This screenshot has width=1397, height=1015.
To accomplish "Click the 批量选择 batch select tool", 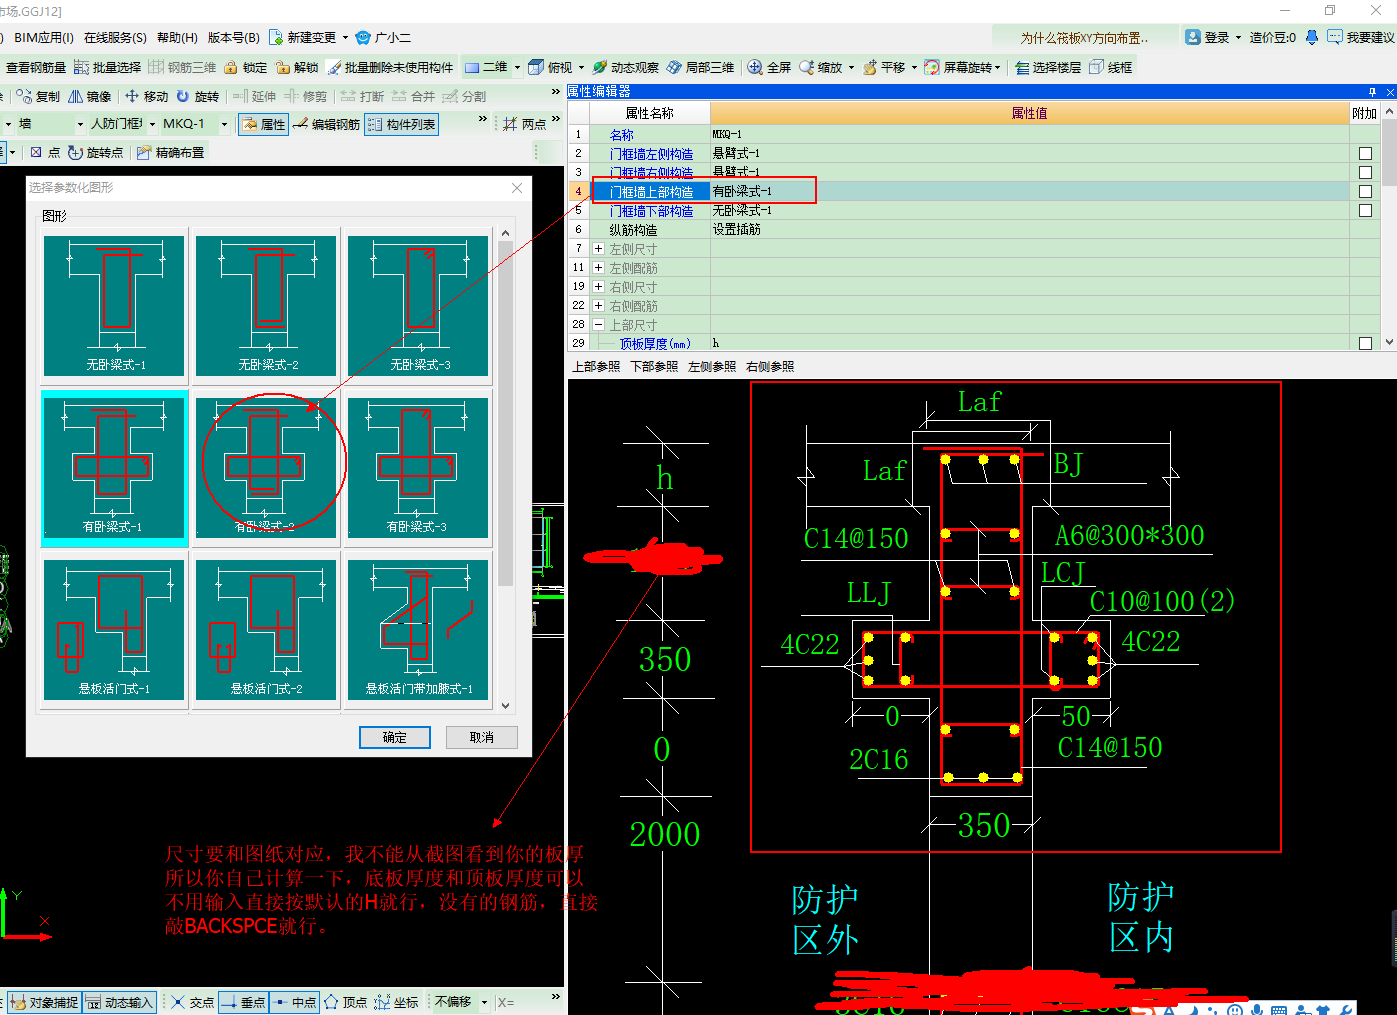I will point(108,67).
